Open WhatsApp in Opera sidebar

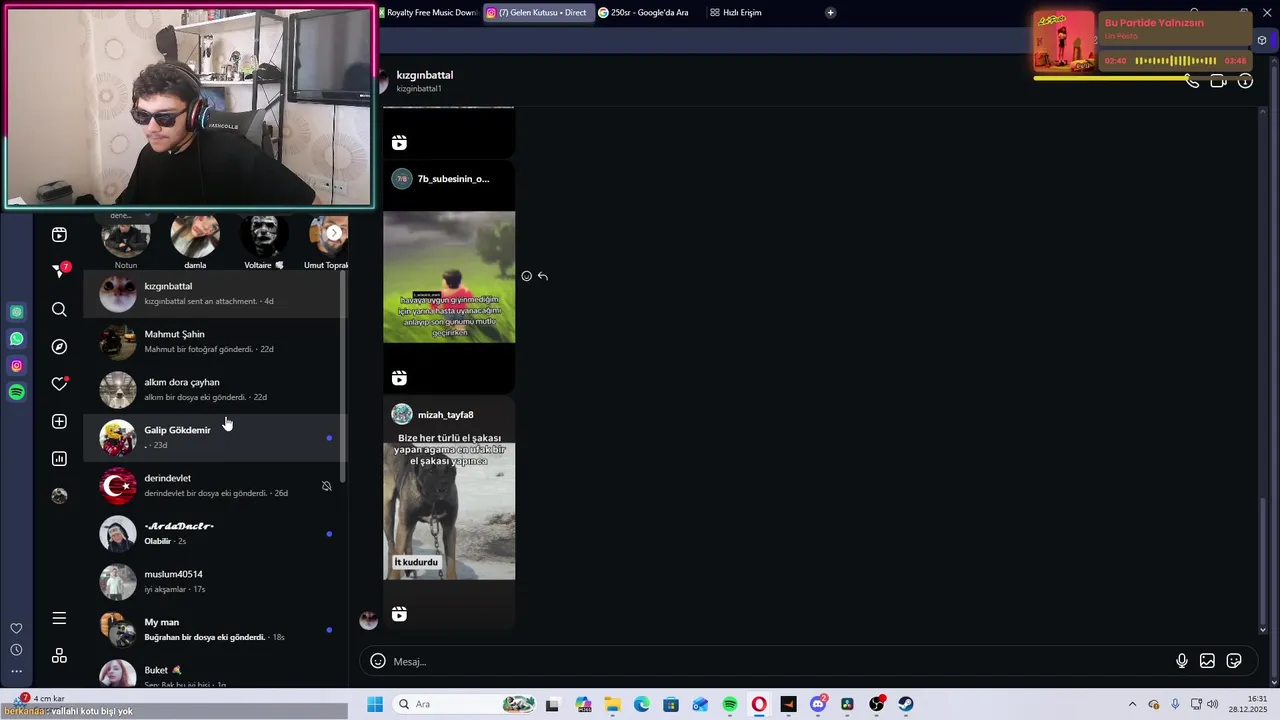coord(16,339)
